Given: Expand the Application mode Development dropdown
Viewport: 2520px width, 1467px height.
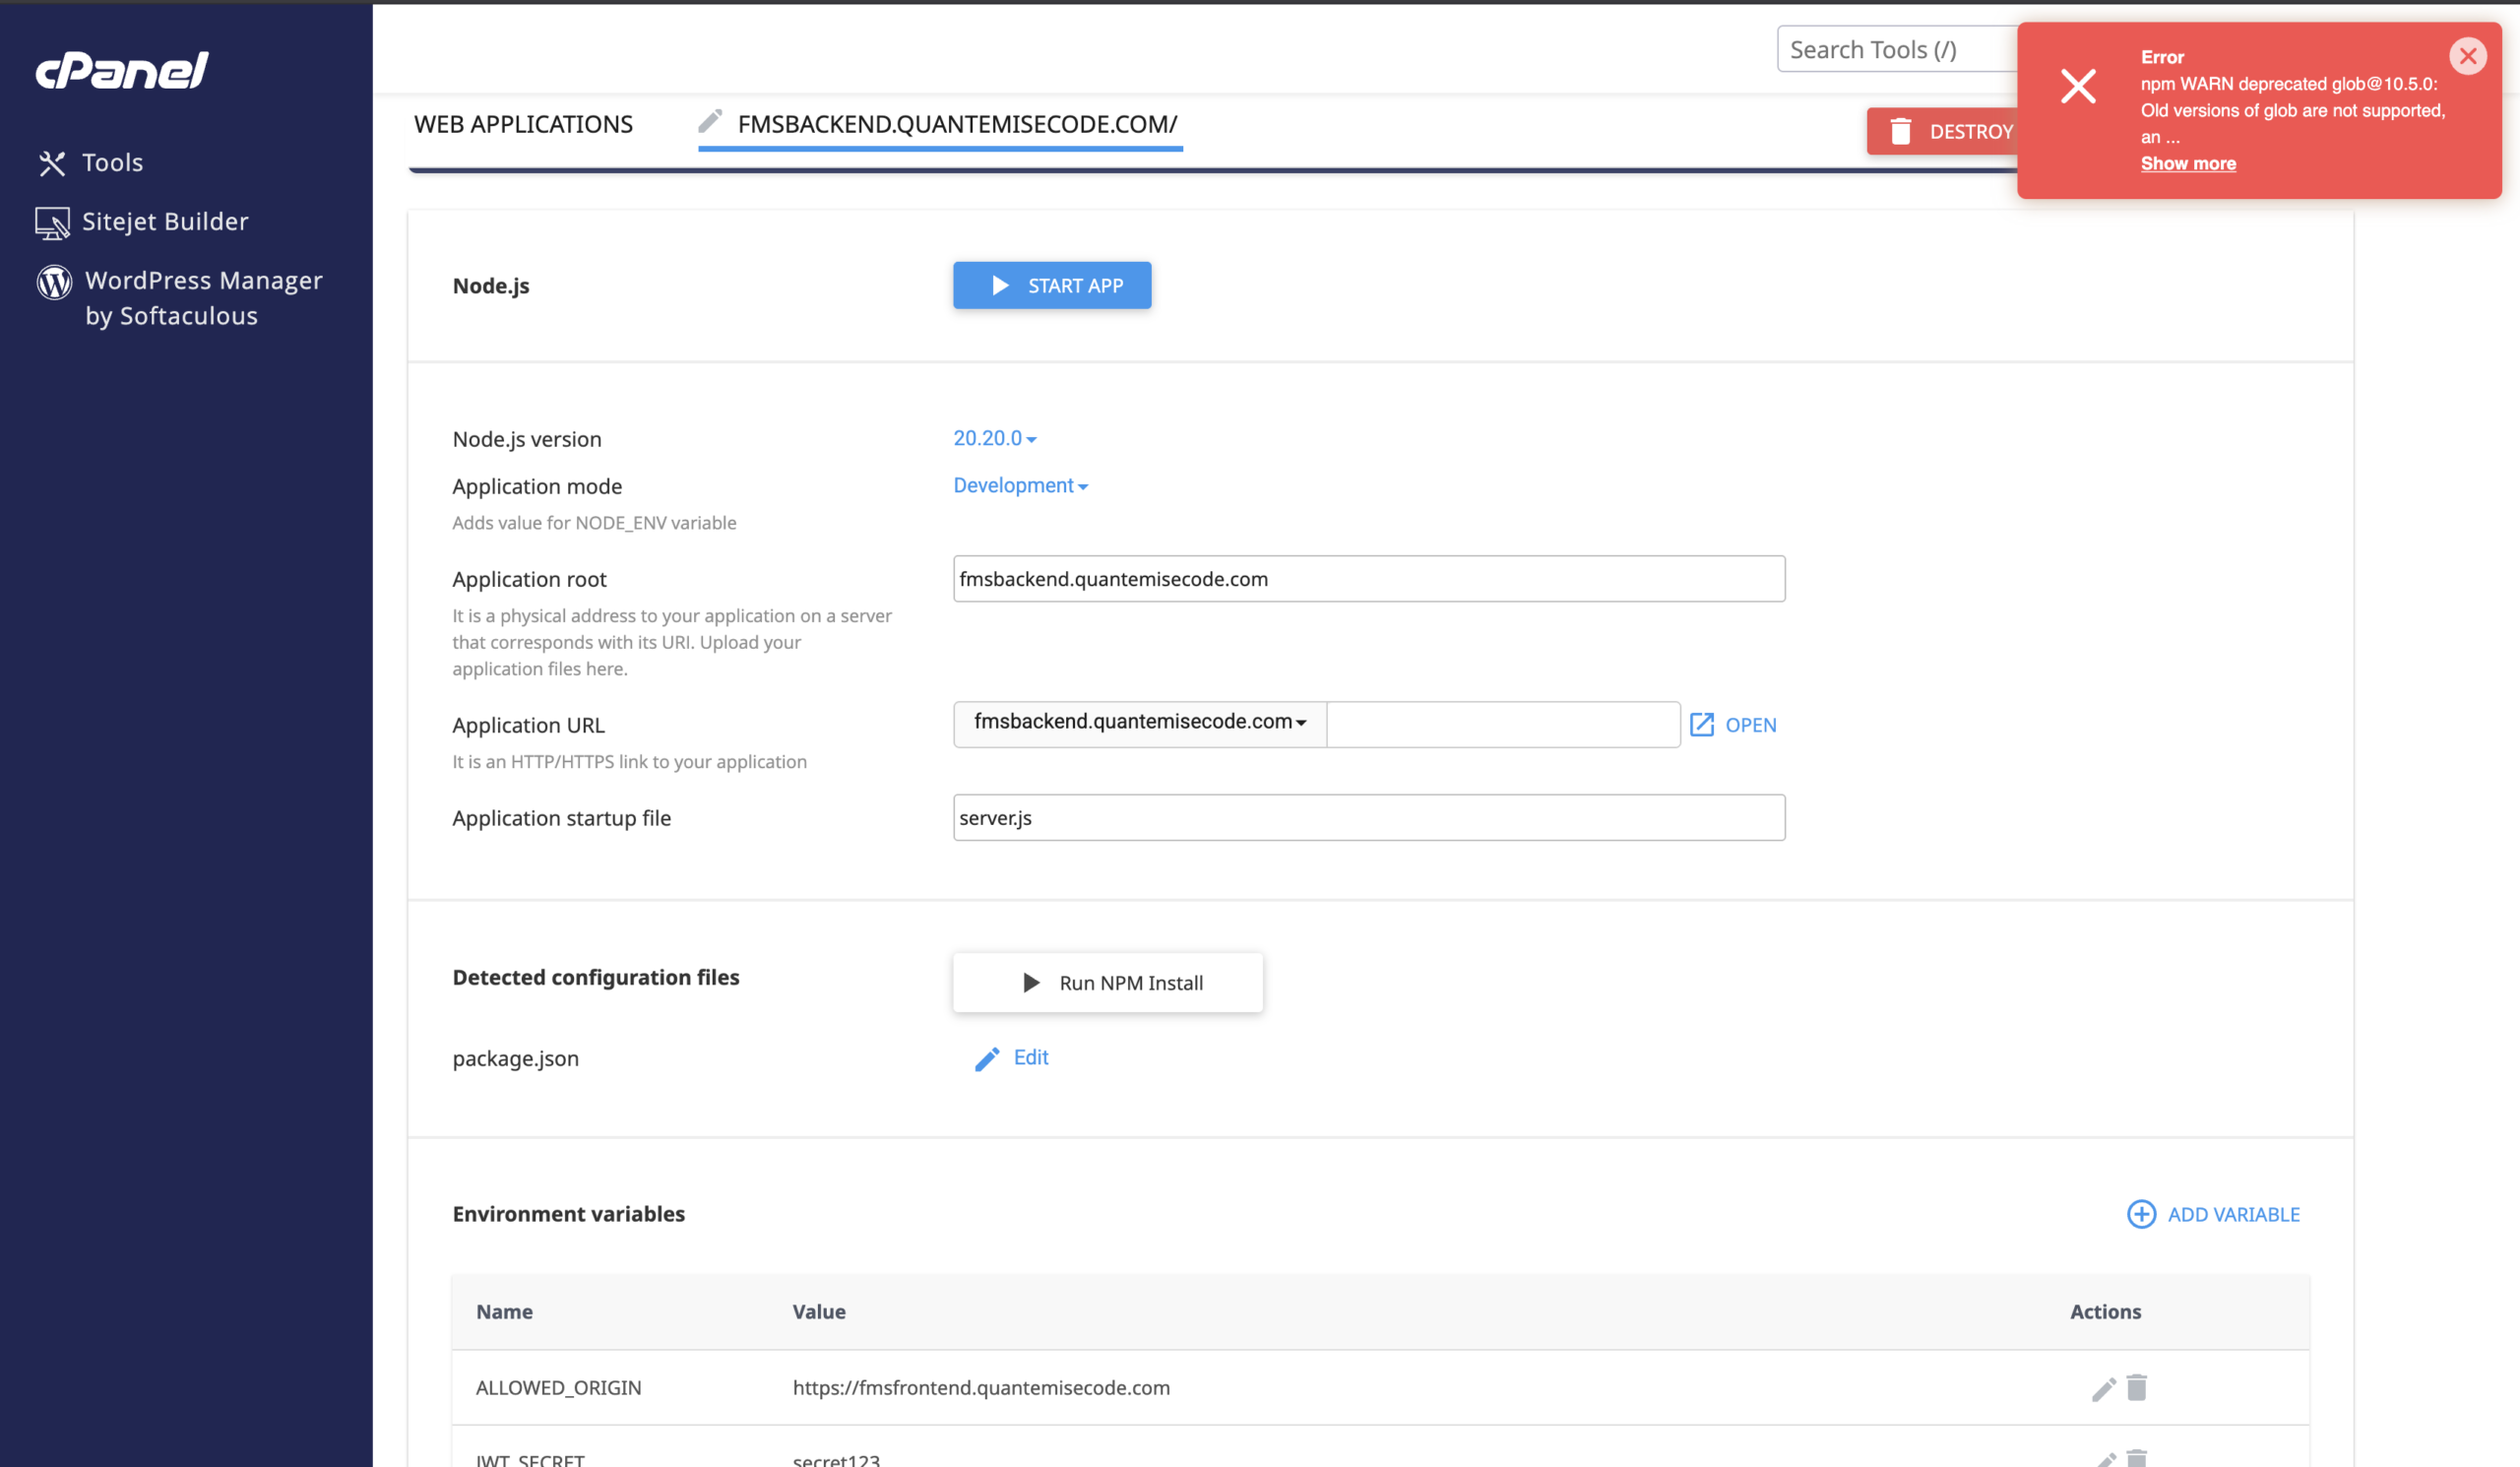Looking at the screenshot, I should tap(1020, 485).
